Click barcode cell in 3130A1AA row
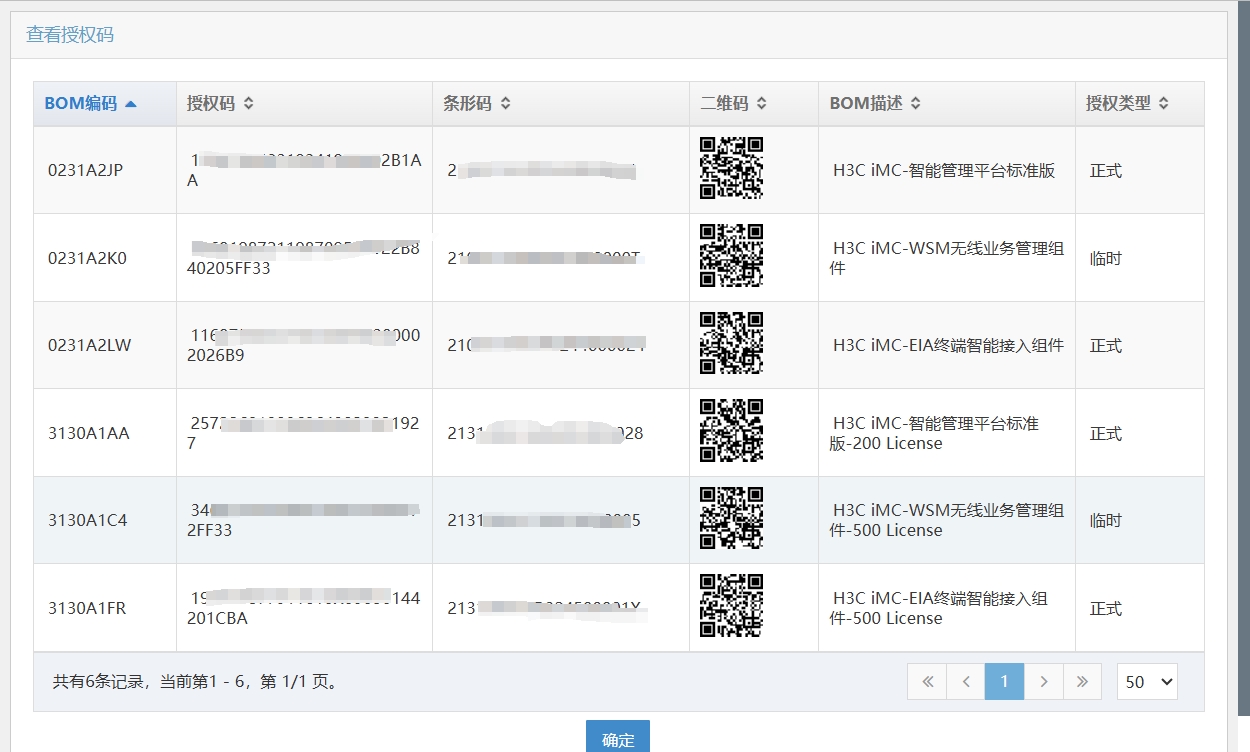Screen dimensions: 1250x752 561,433
